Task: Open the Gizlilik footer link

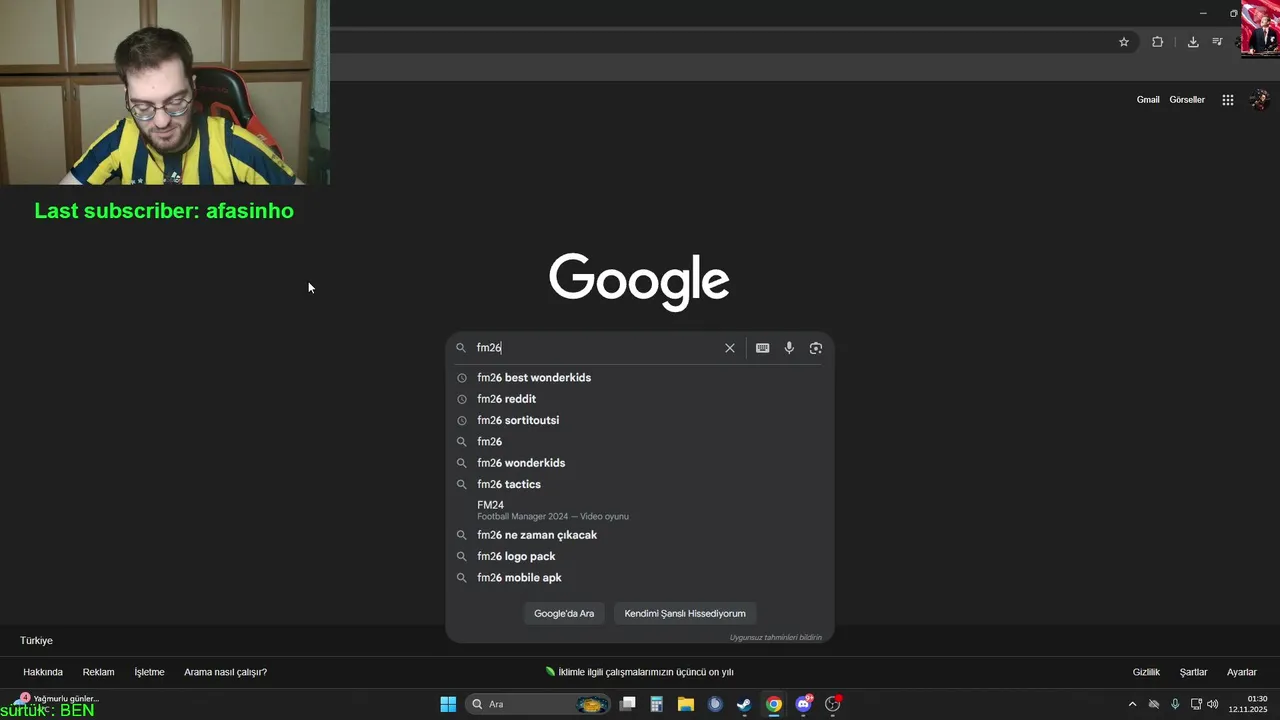Action: coord(1146,672)
